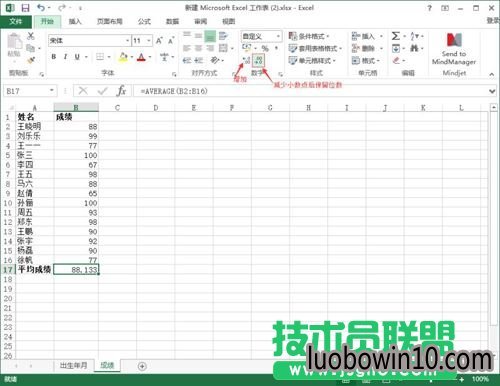Toggle Bold formatting button
Image resolution: width=500 pixels, height=386 pixels.
54,57
